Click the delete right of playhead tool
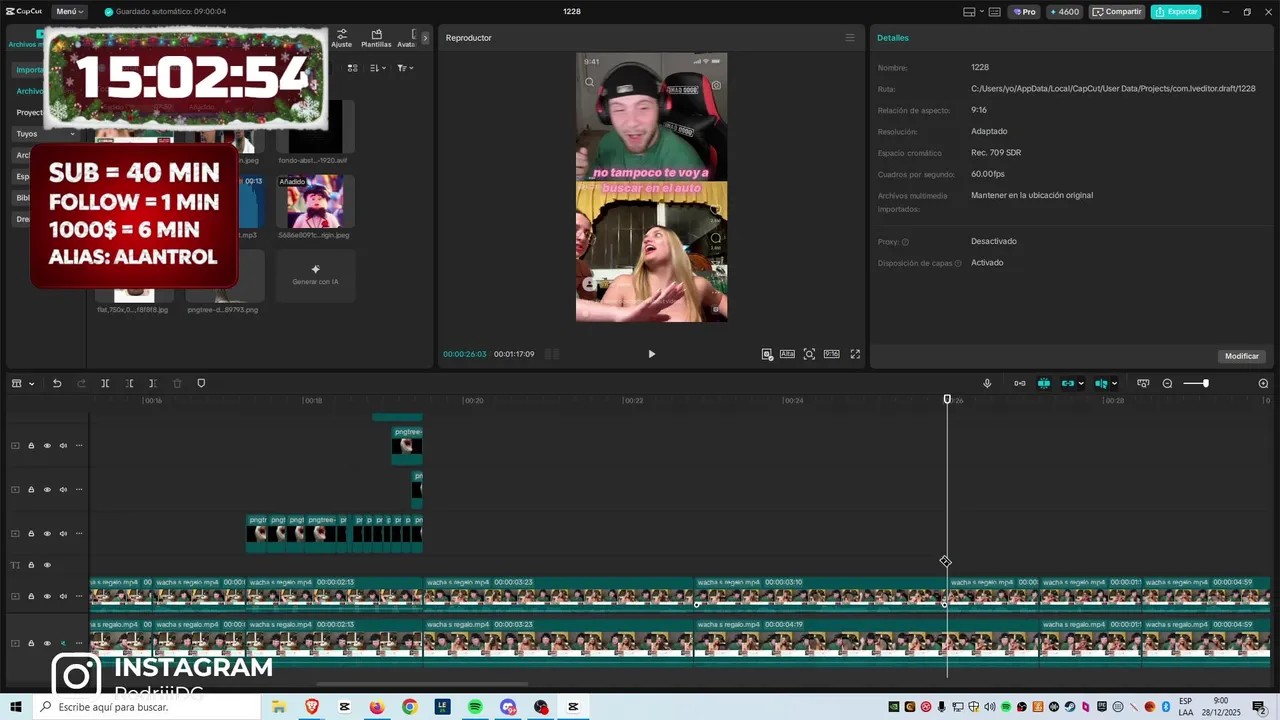Screen dimensions: 1280x720 (152, 383)
